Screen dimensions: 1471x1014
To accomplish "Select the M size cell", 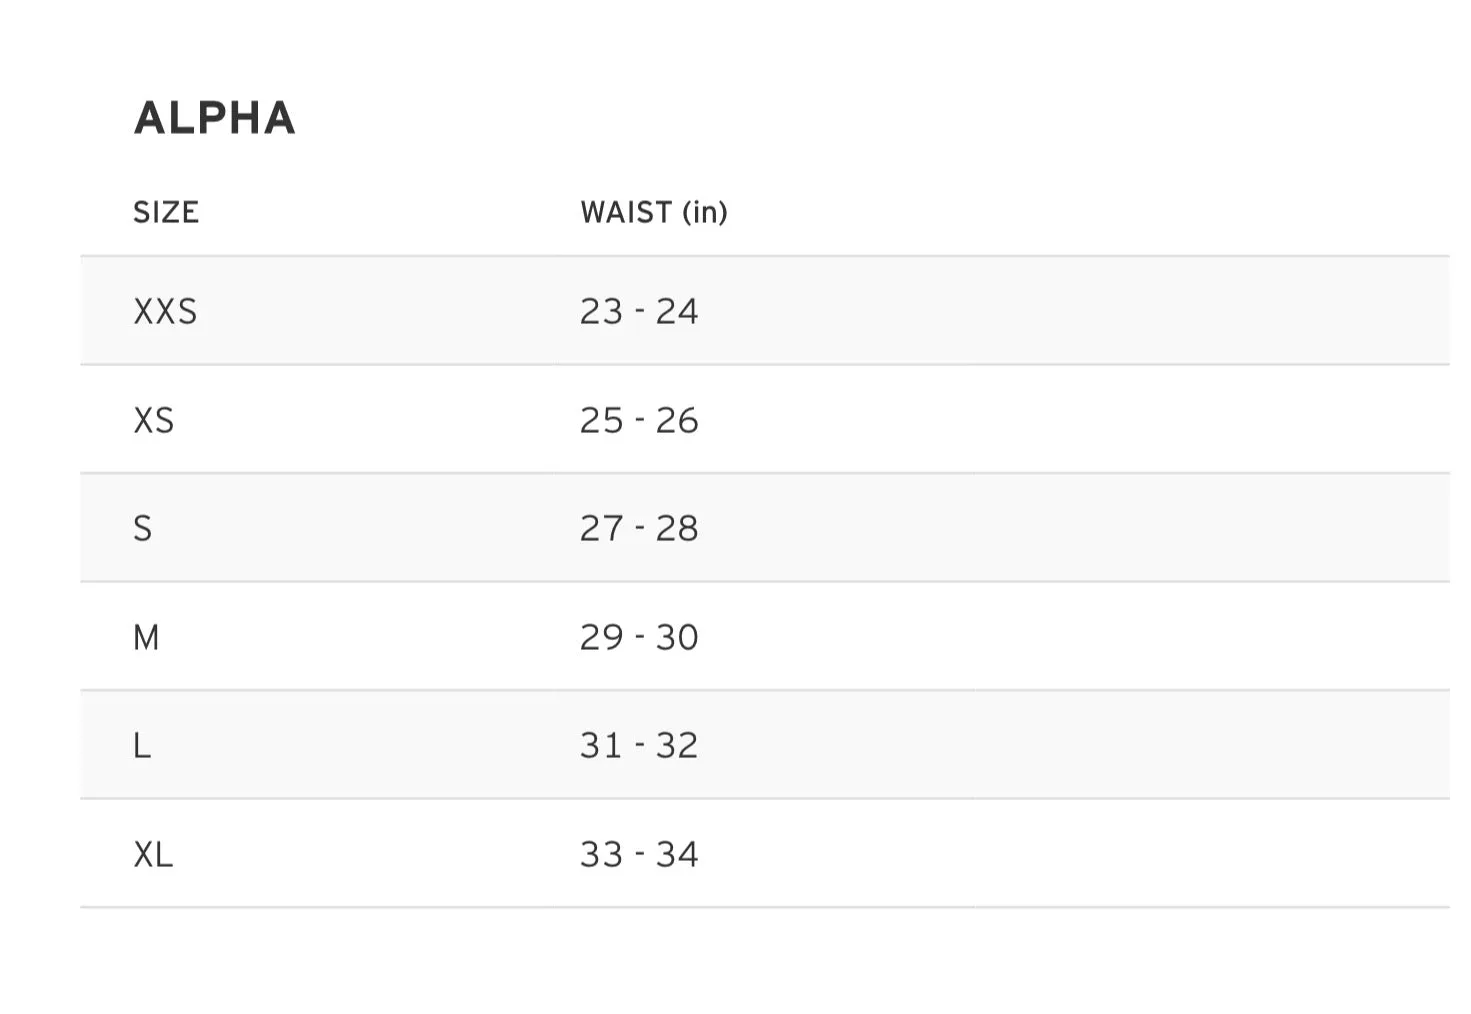I will tap(146, 637).
